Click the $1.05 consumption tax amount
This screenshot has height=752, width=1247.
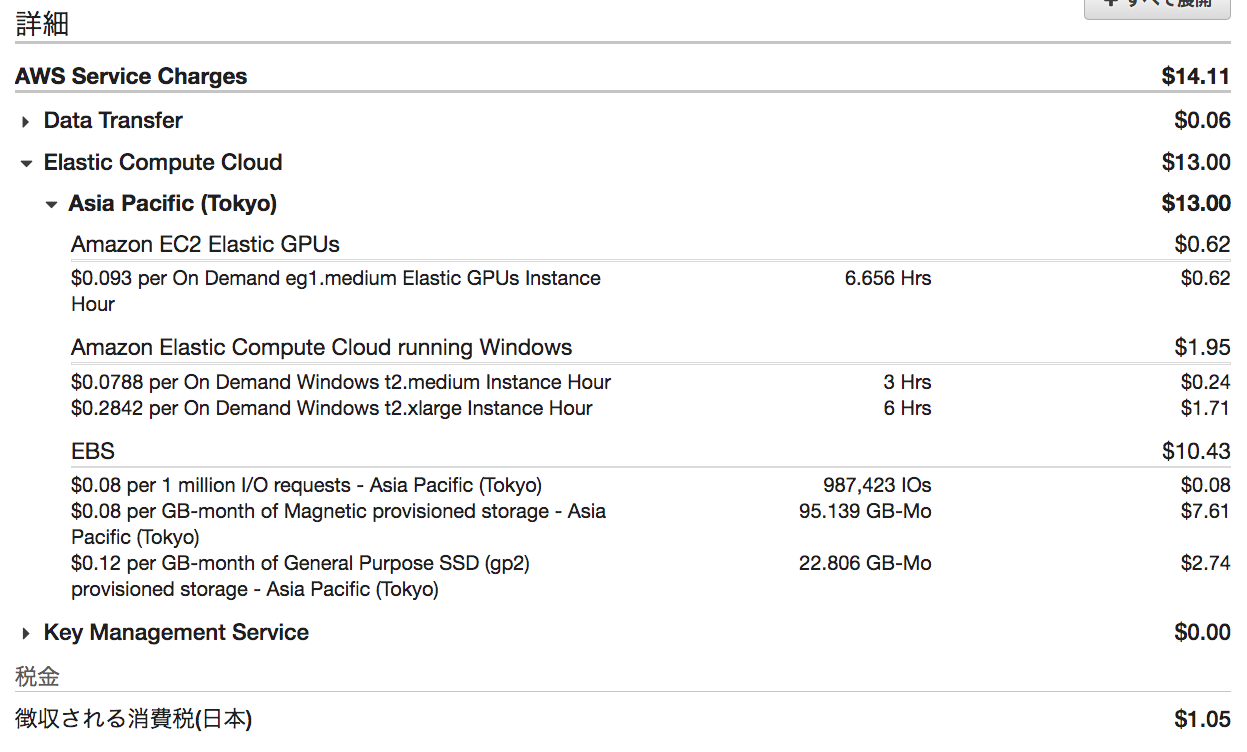coord(1202,720)
